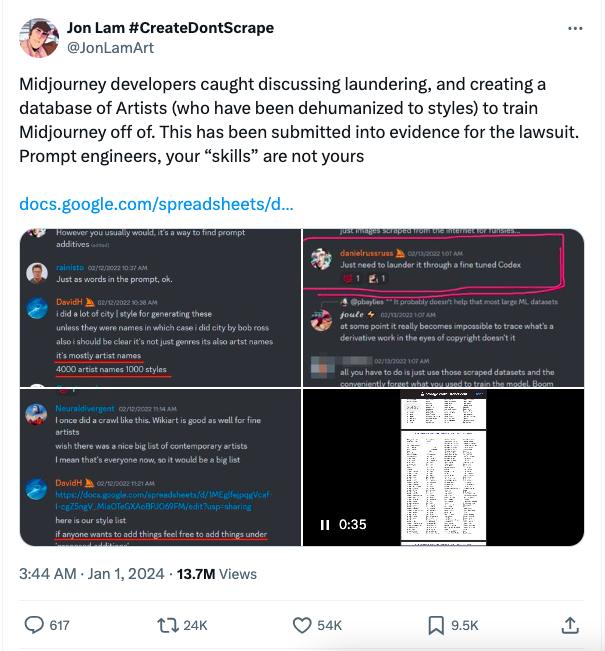Open the docs.google.com spreadsheet link
The height and width of the screenshot is (651, 605).
tap(156, 204)
